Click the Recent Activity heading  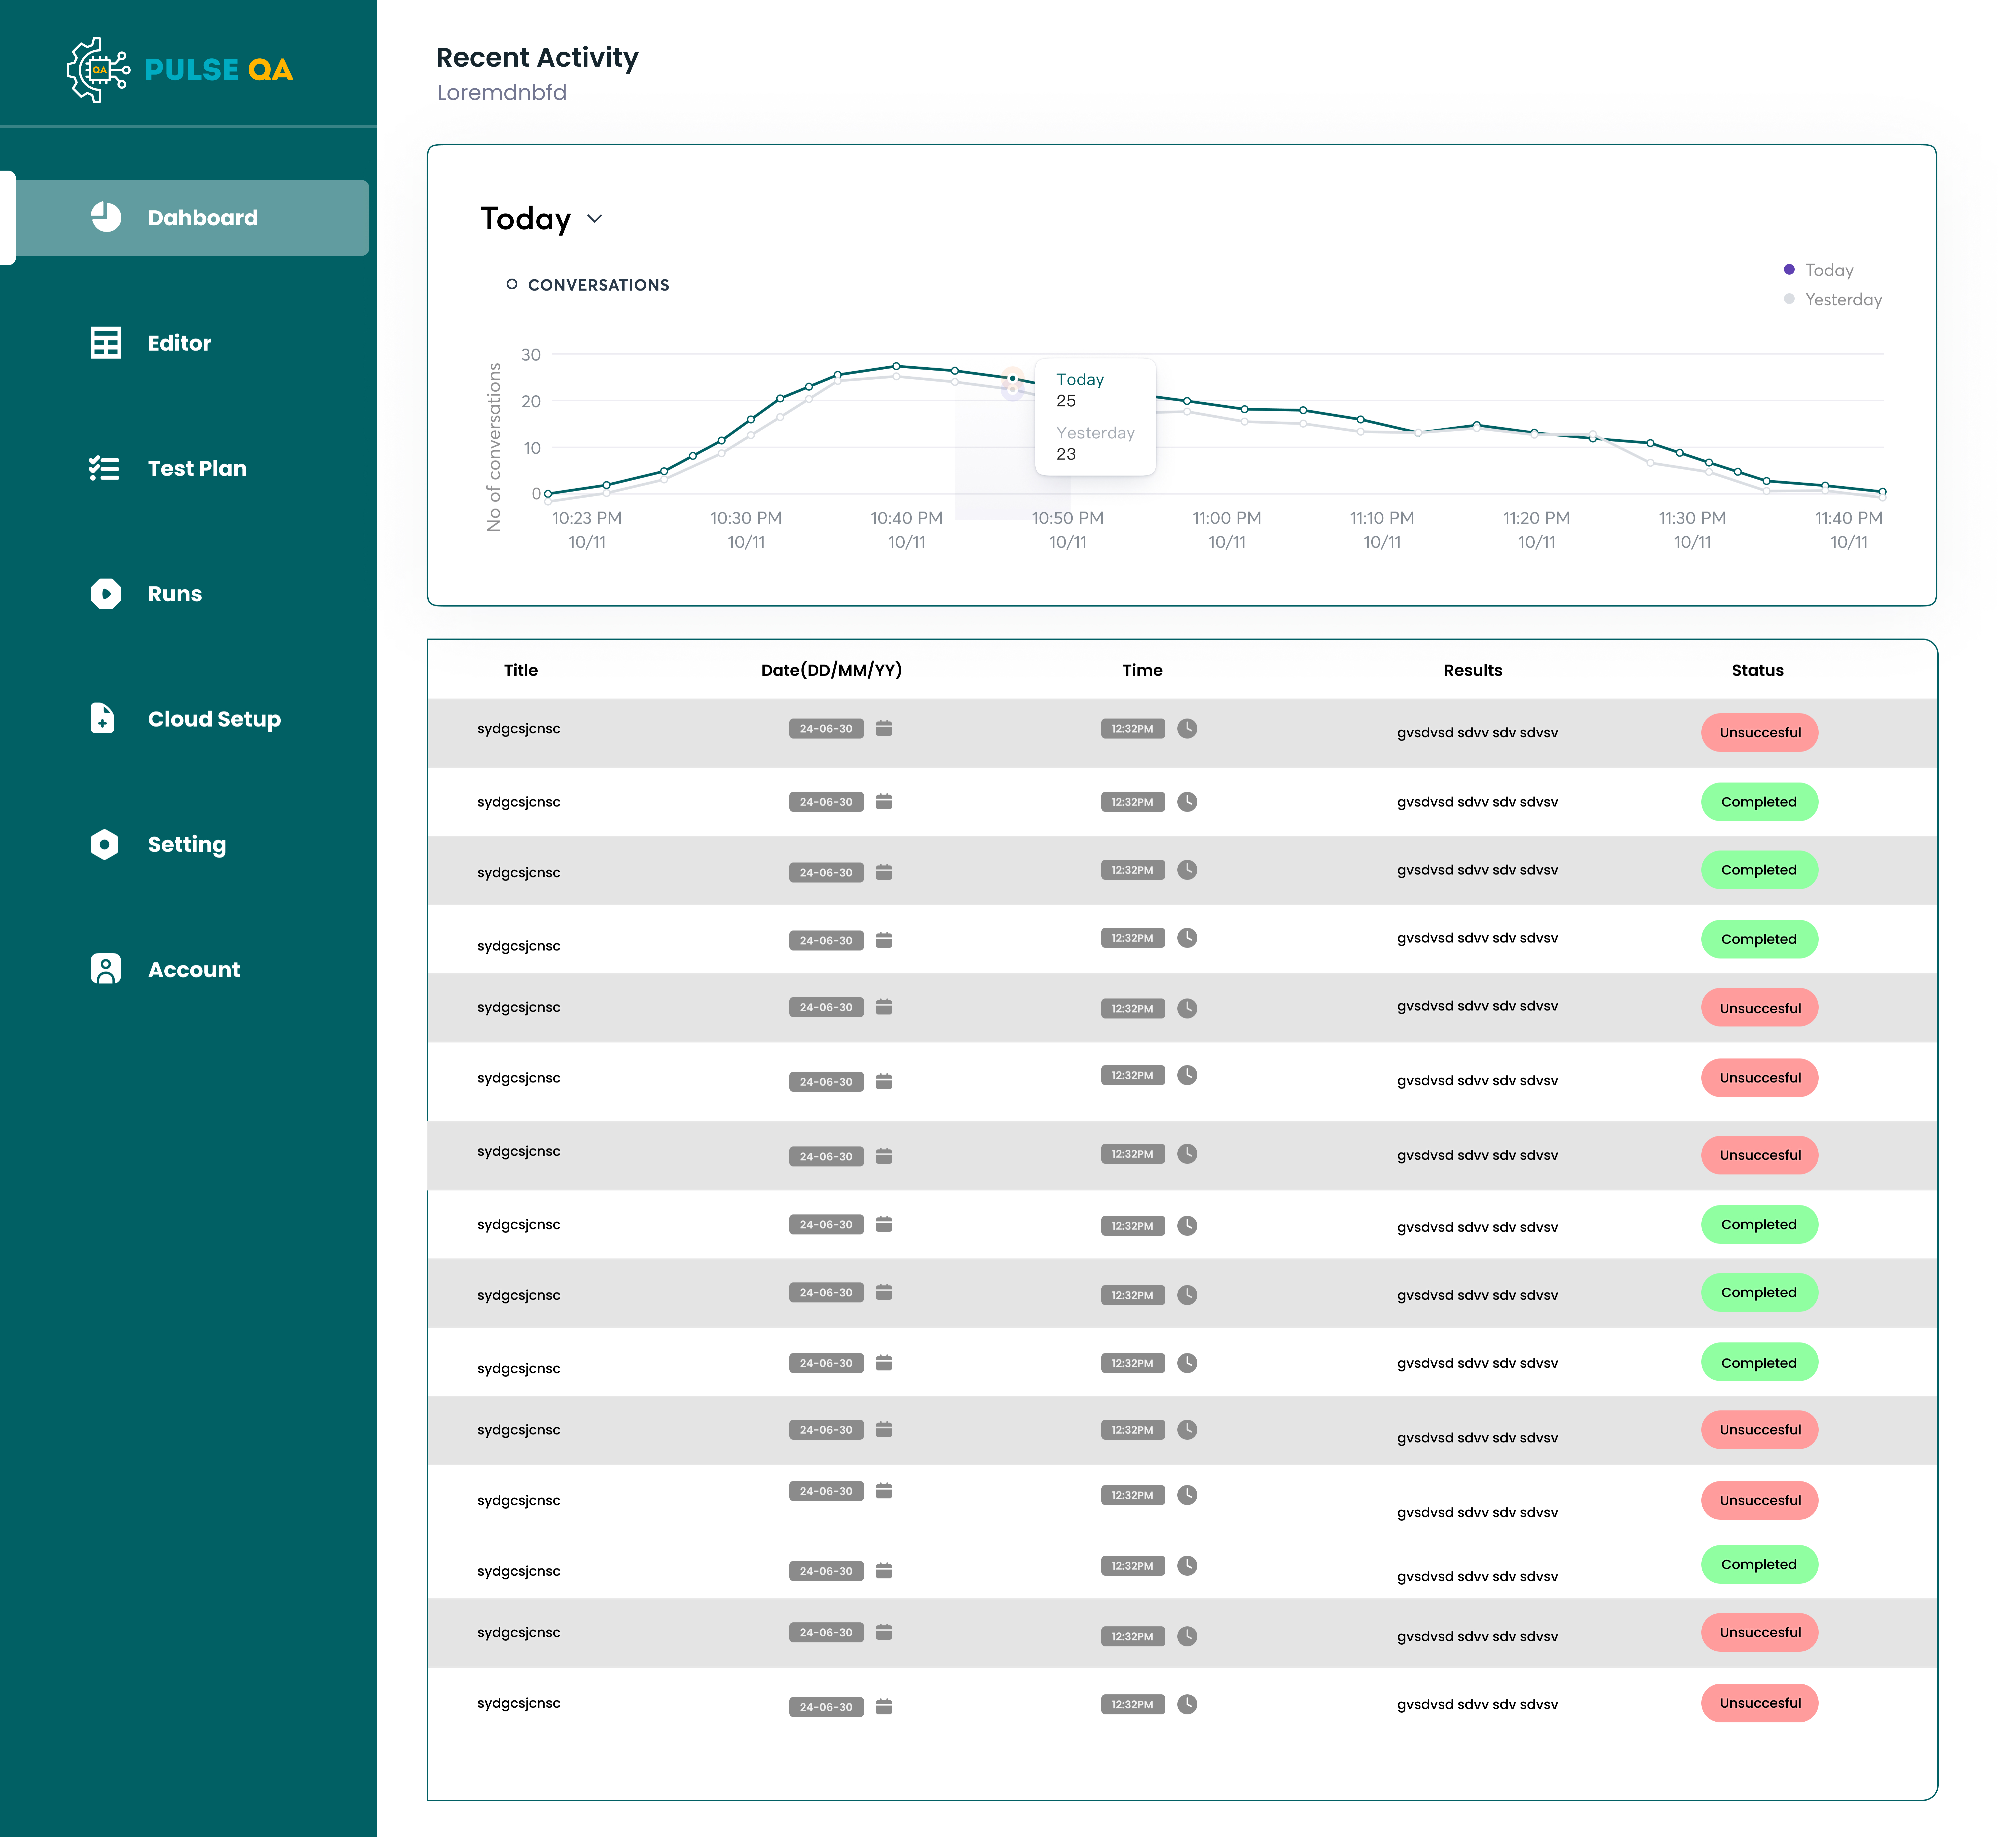(x=537, y=58)
